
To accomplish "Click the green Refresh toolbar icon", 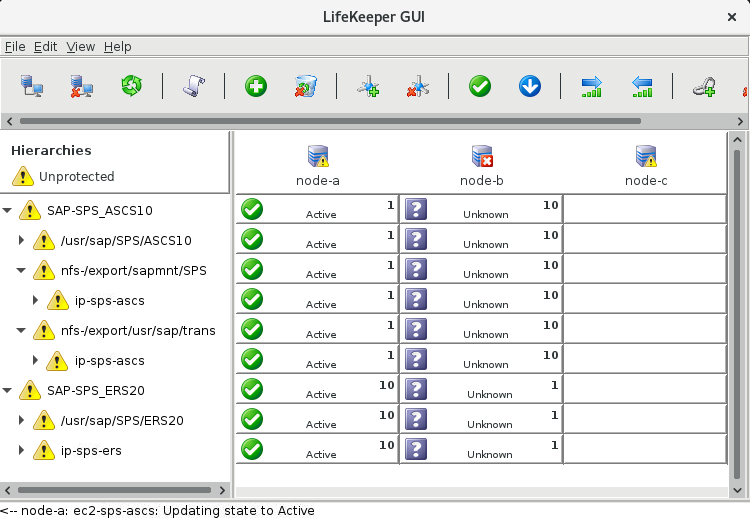I will (x=132, y=86).
